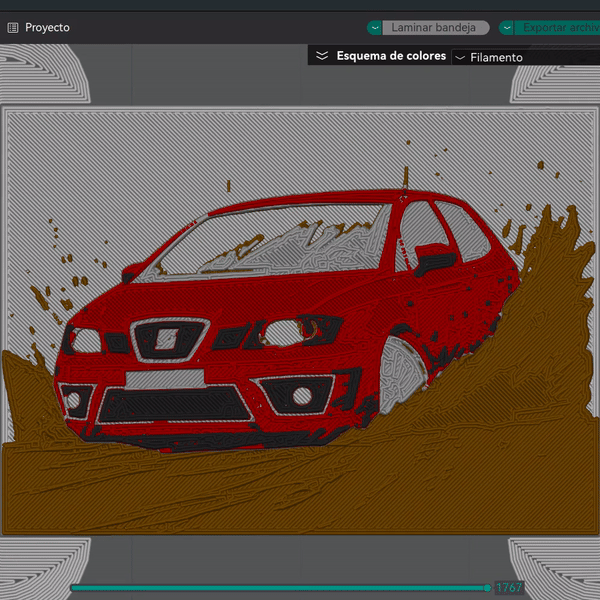
Task: Click the Esquema de colores label
Action: (x=391, y=57)
